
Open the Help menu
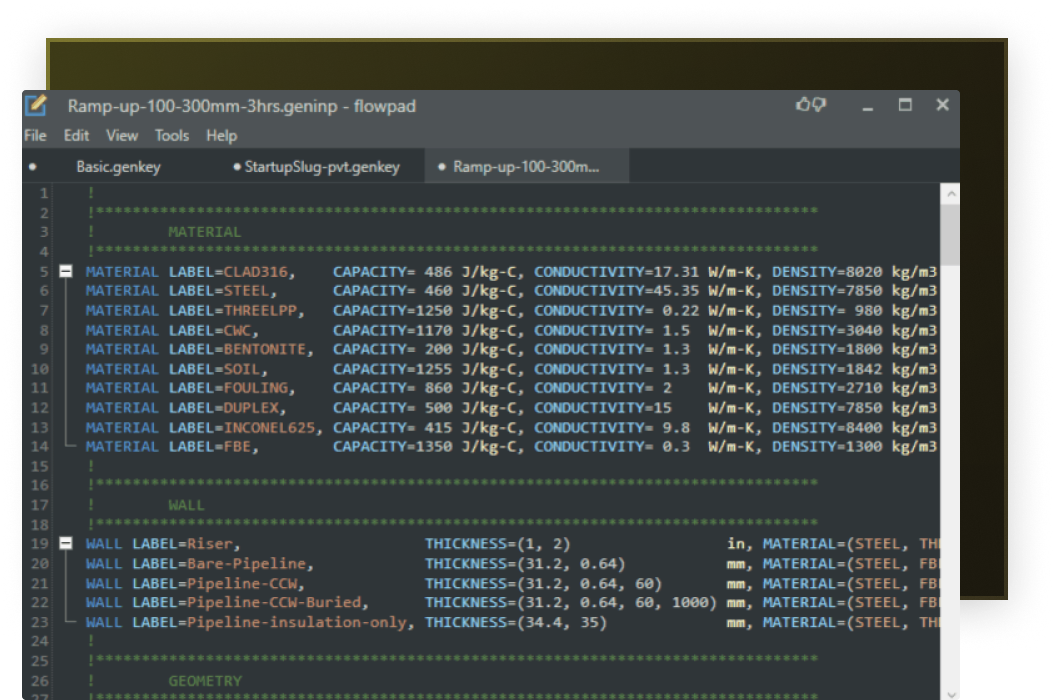pos(221,135)
